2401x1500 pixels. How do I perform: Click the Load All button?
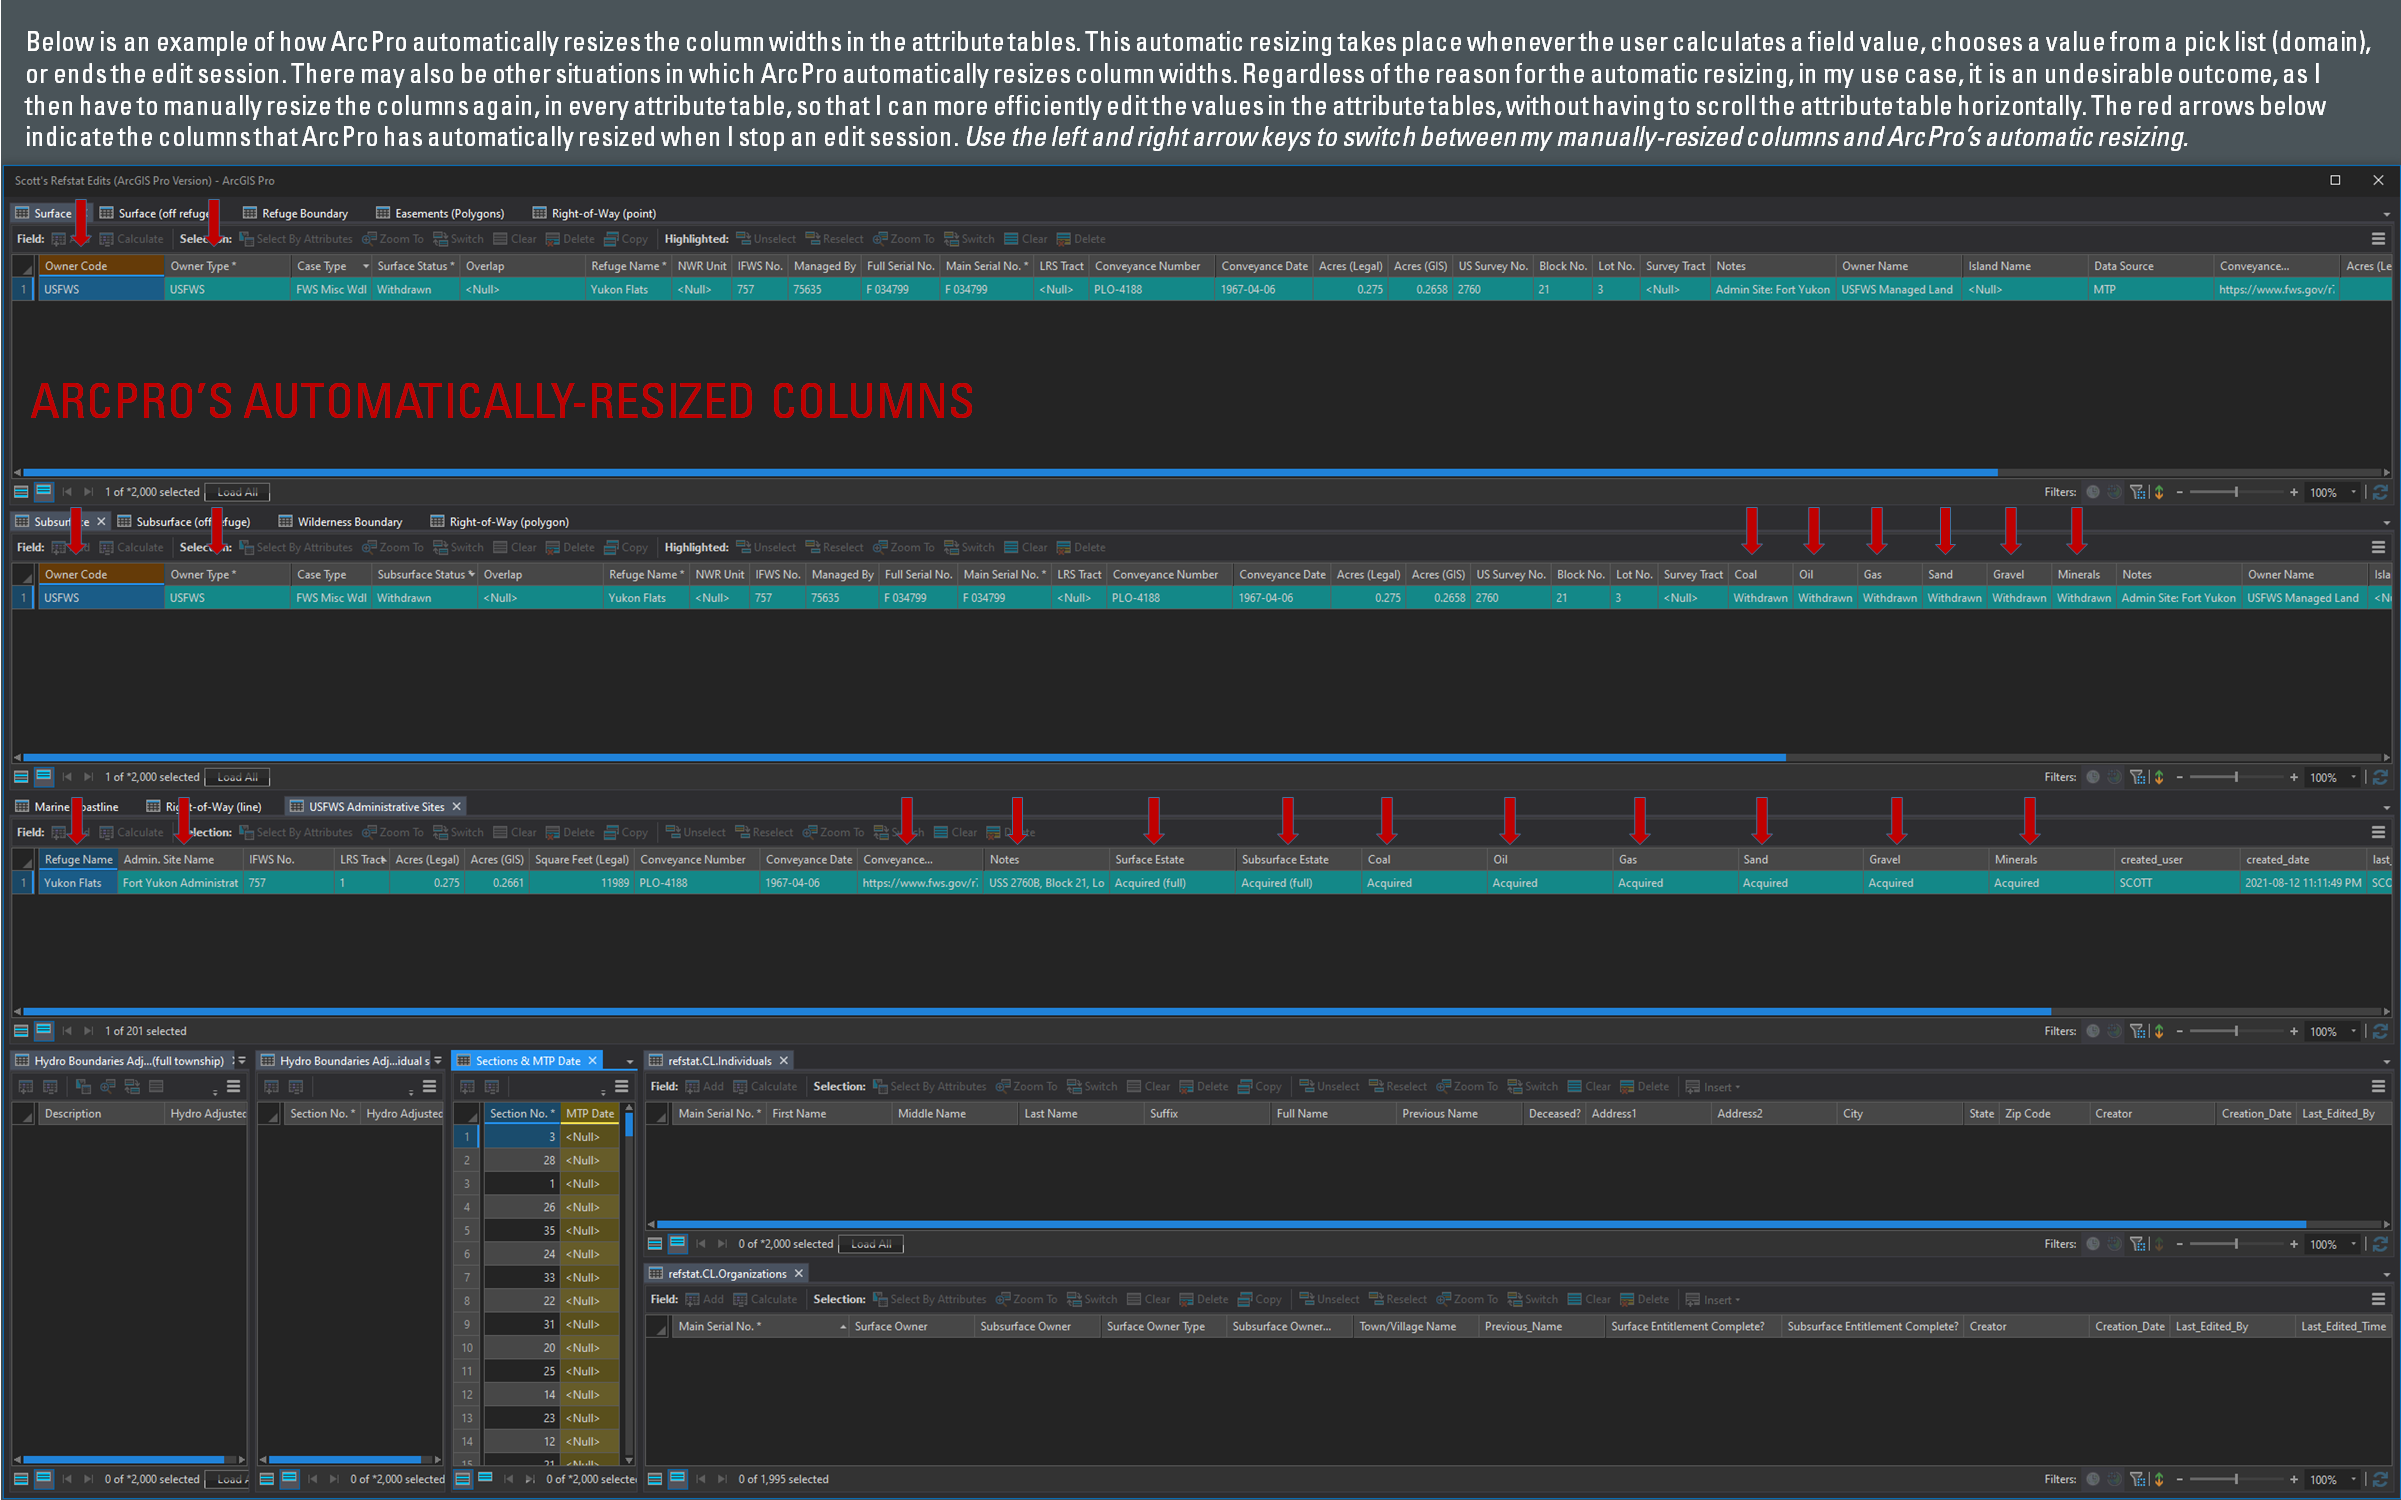[236, 491]
